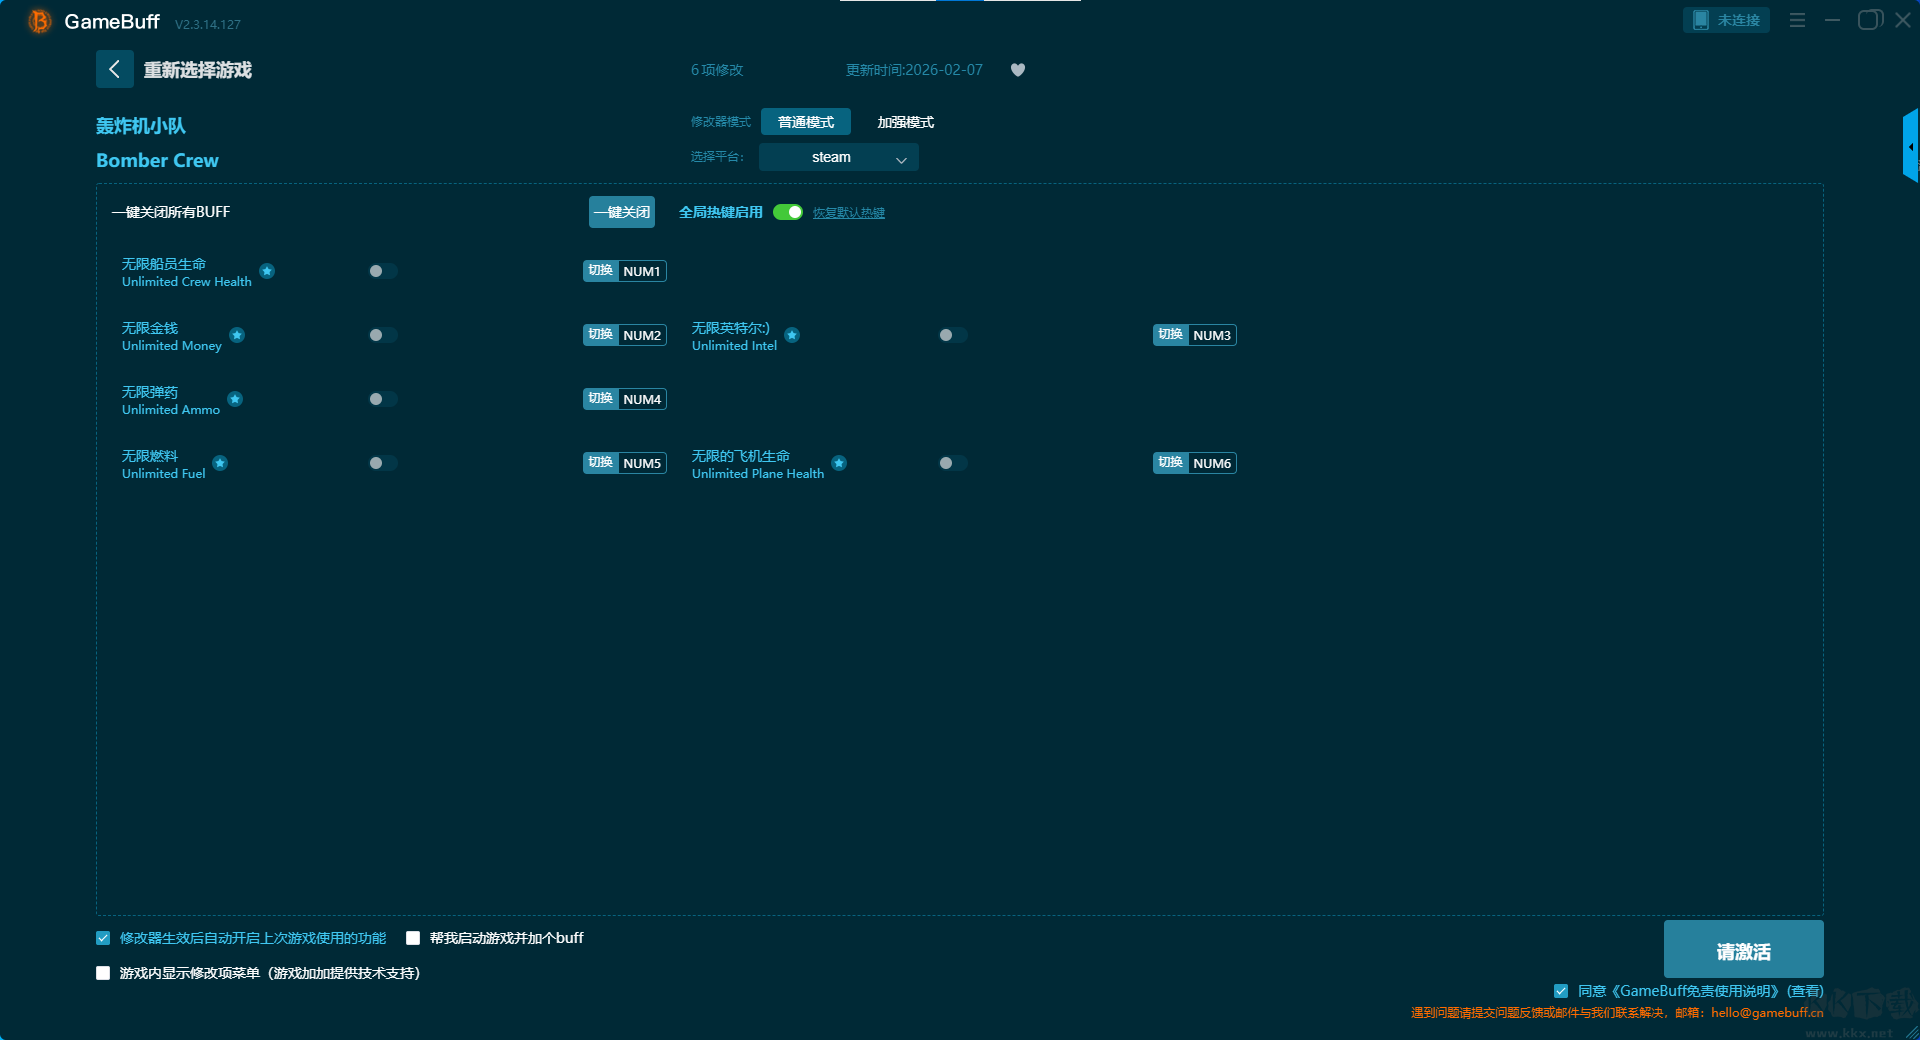
Task: Expand the collapsed side panel on right edge
Action: [x=1910, y=147]
